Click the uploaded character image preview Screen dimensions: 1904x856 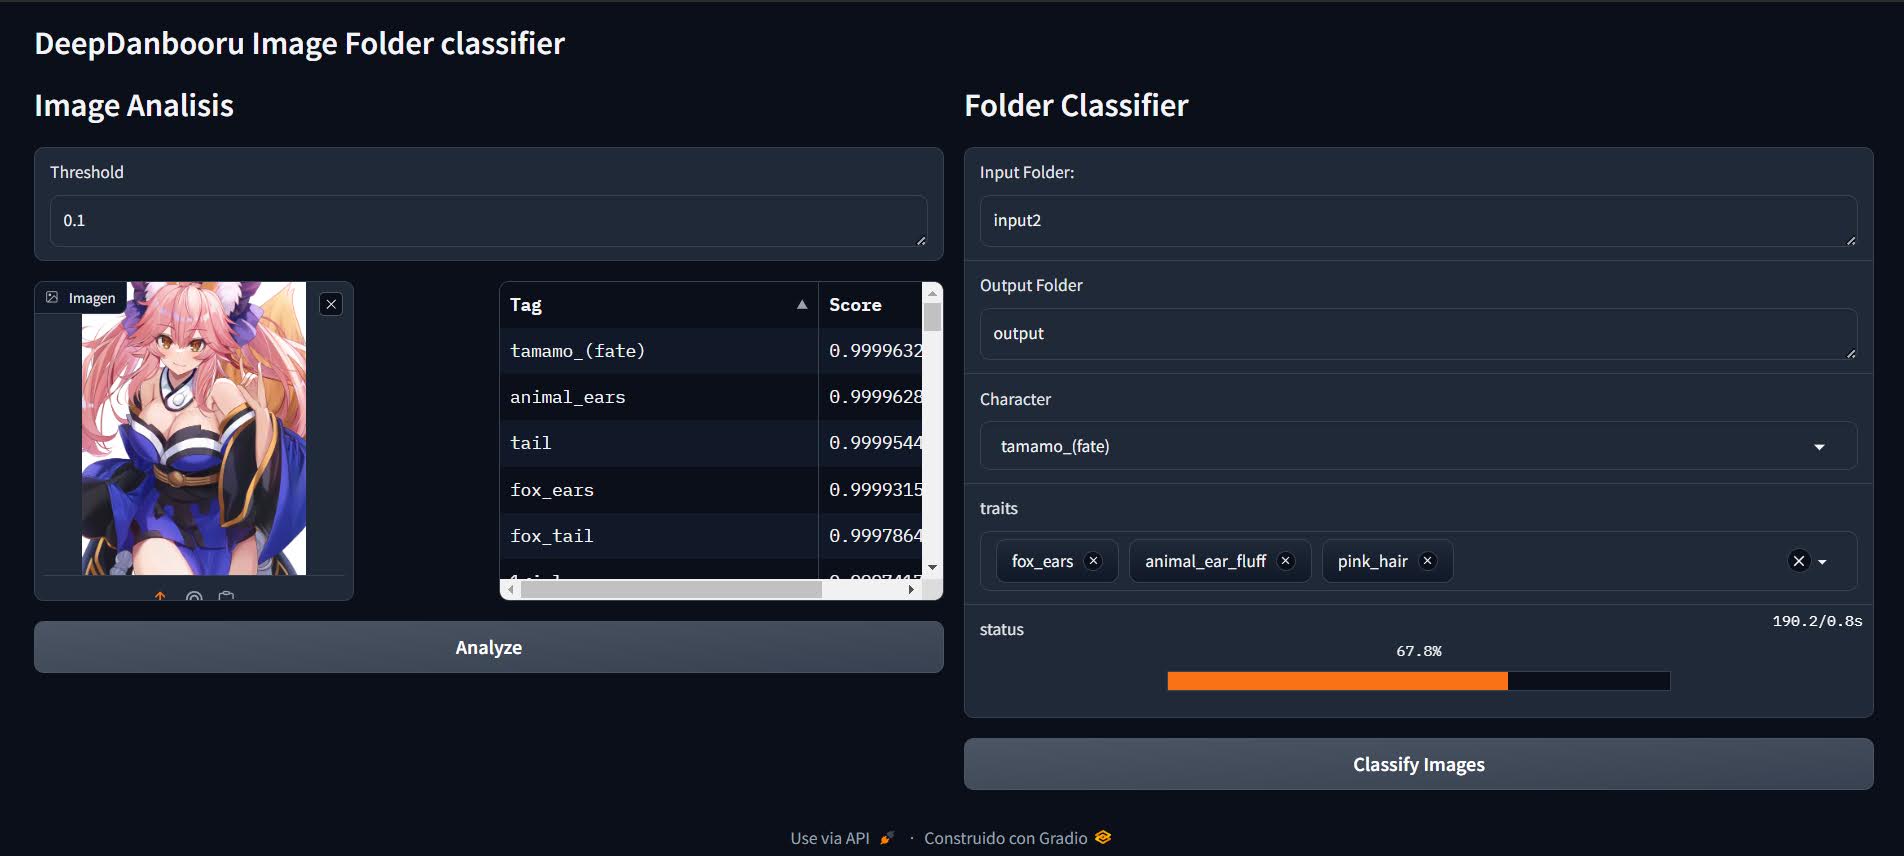194,428
